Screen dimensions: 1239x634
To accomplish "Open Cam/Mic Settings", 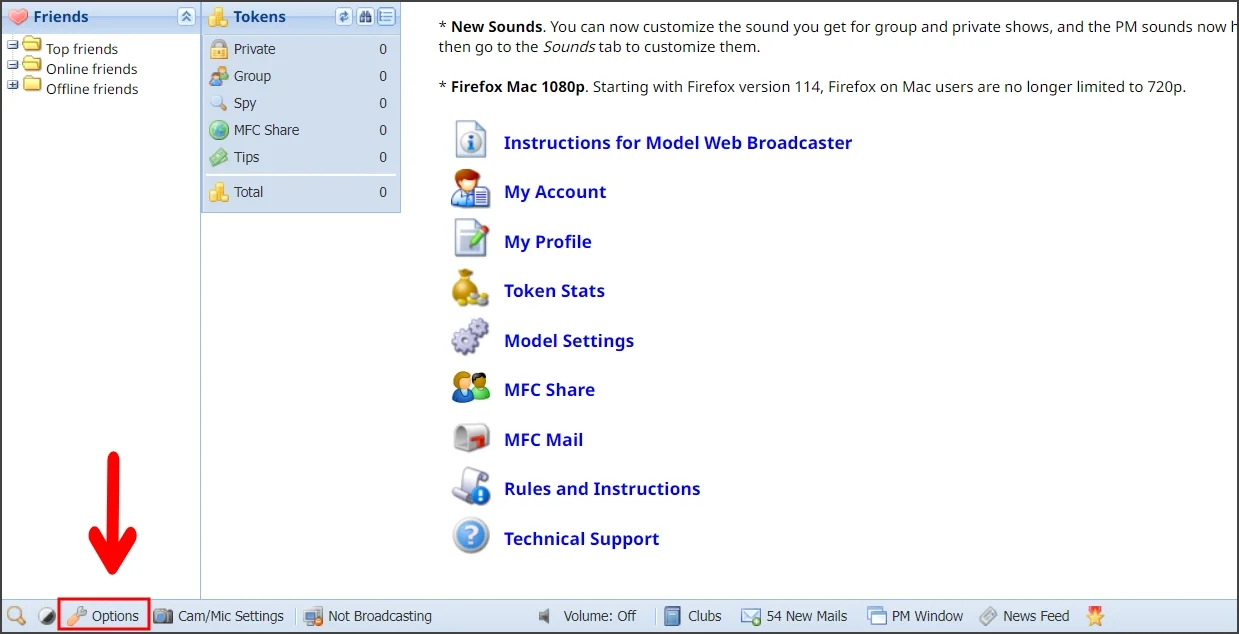I will pos(219,616).
